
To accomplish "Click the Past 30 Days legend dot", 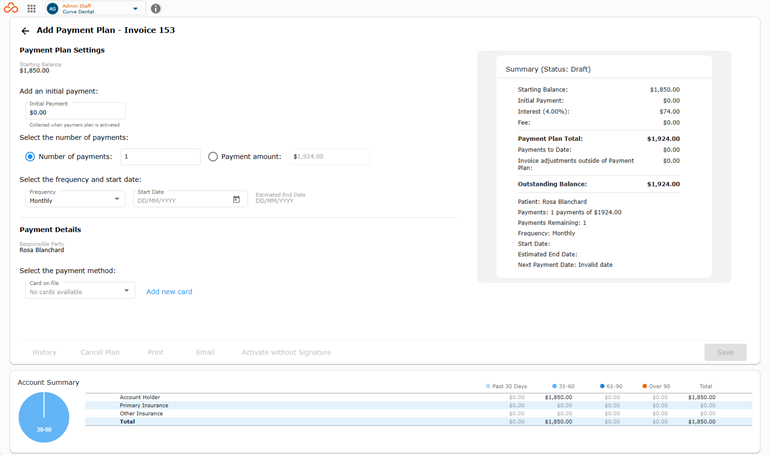I will pyautogui.click(x=488, y=386).
